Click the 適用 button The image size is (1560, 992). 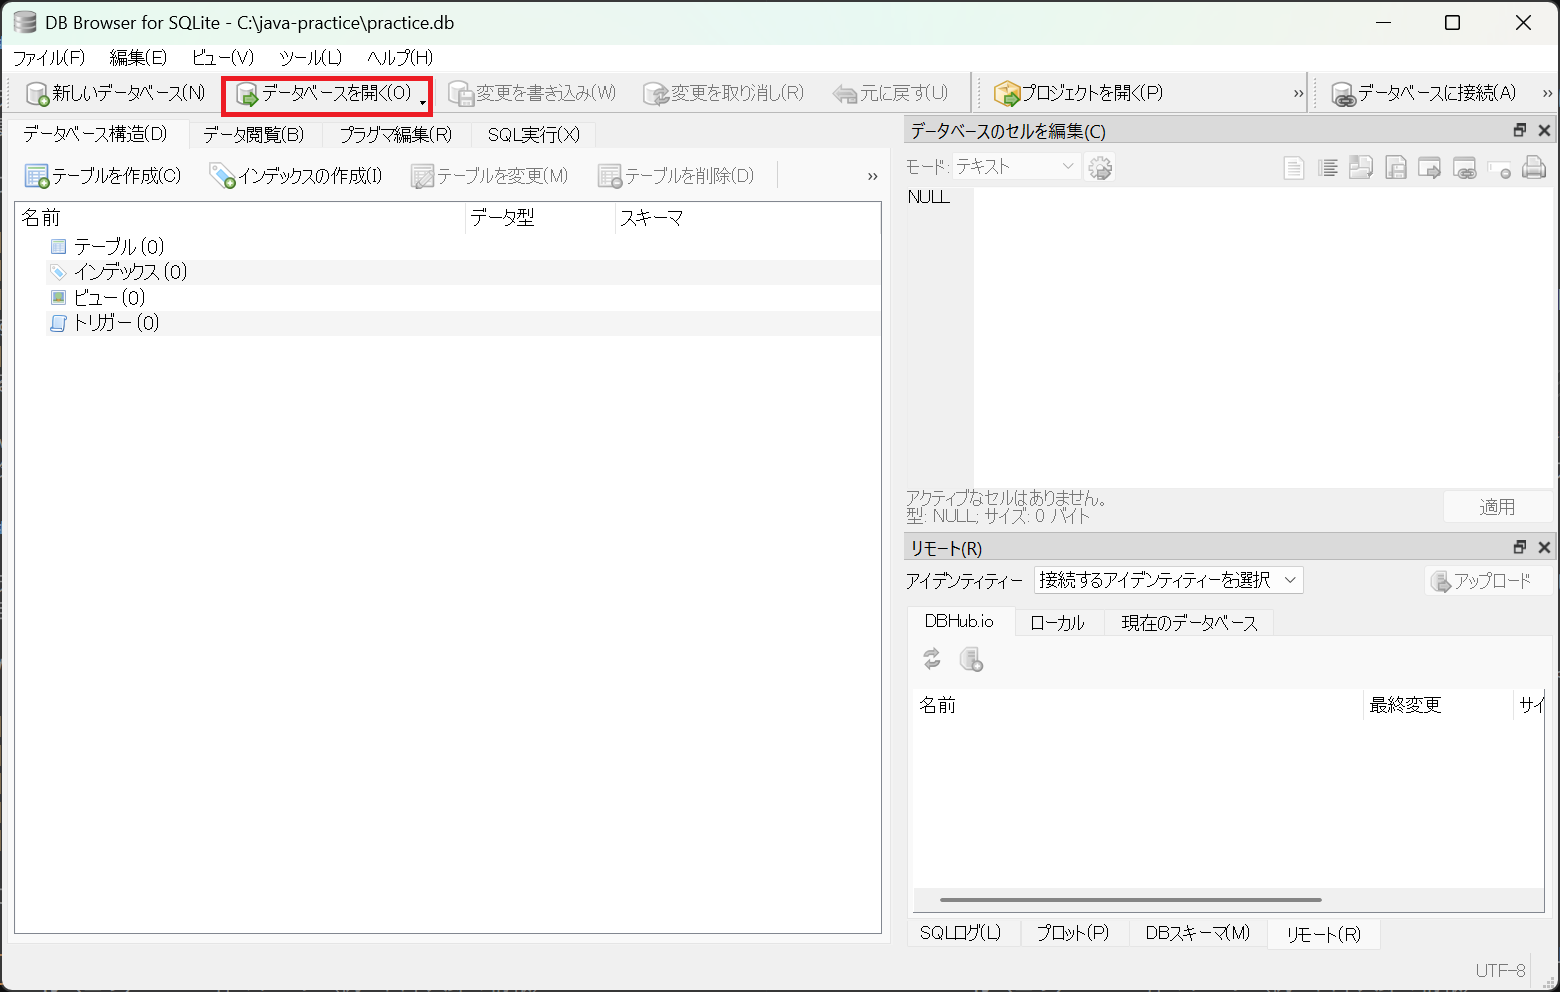coord(1497,507)
